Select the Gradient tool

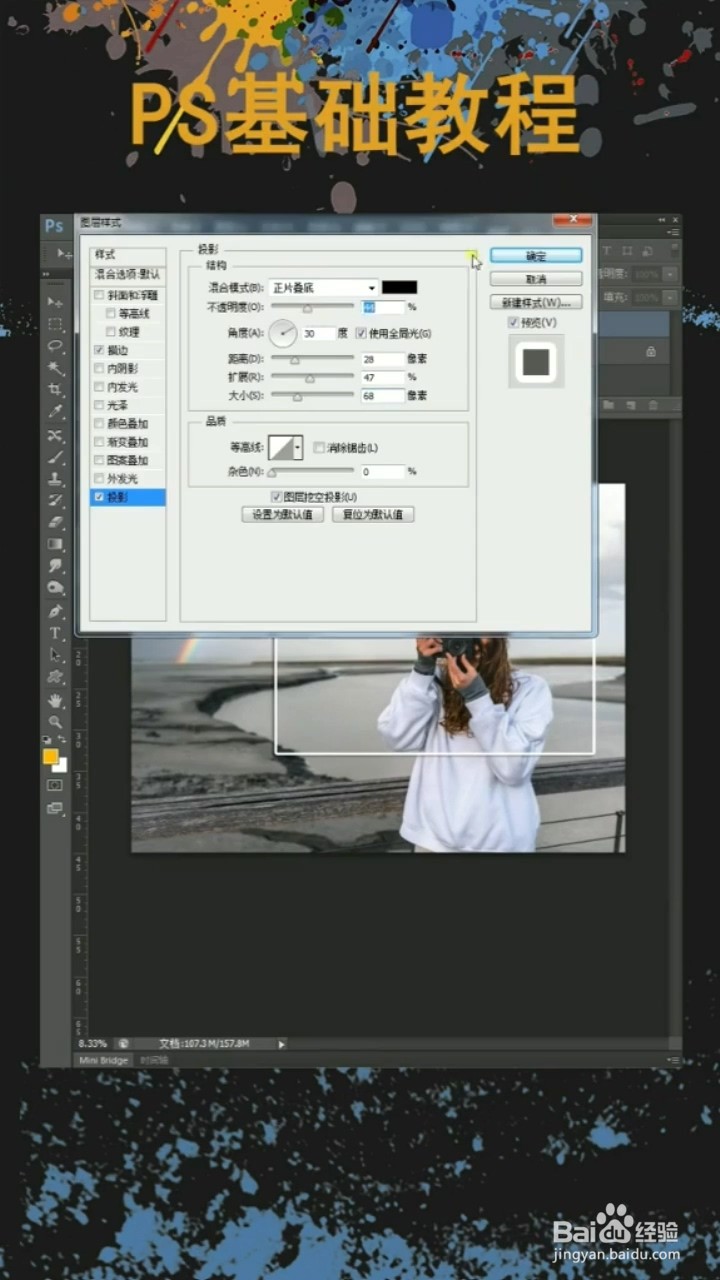pos(55,544)
